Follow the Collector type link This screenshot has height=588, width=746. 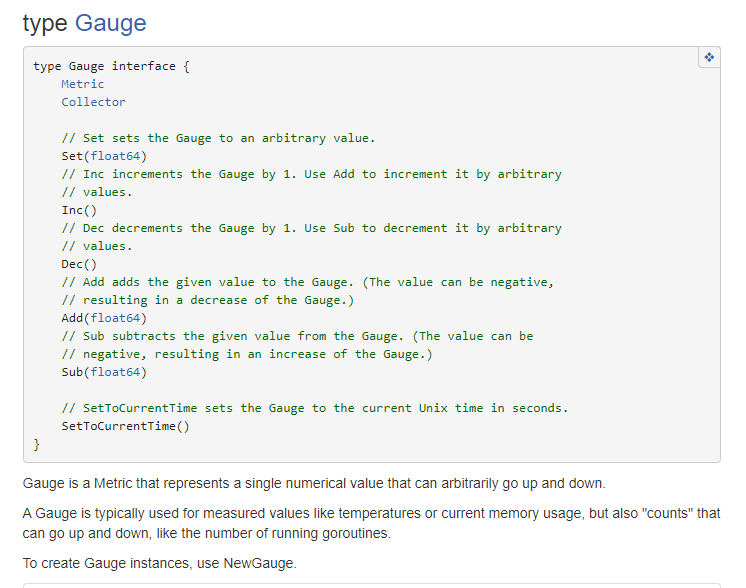[x=93, y=102]
